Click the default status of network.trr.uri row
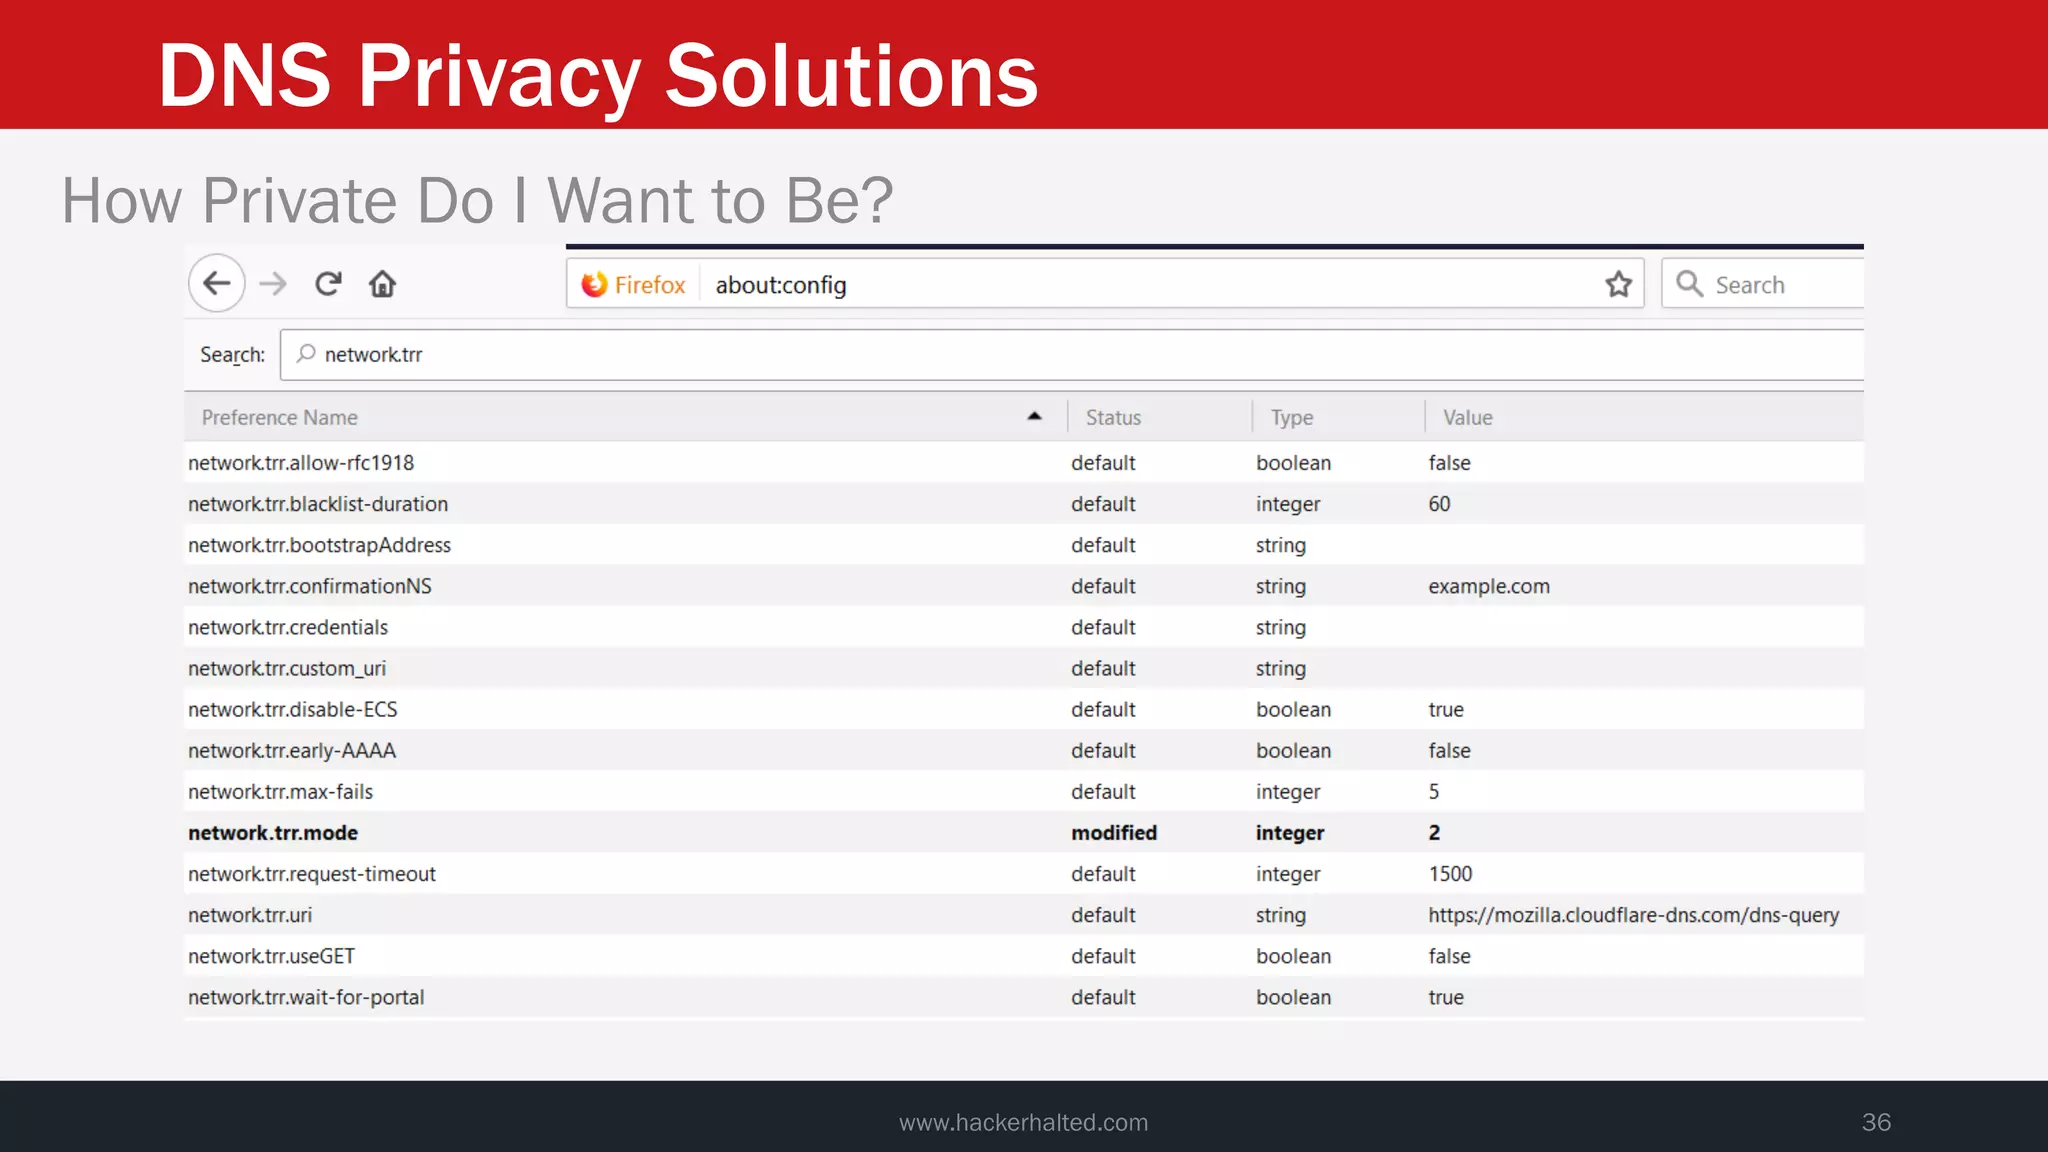Viewport: 2048px width, 1152px height. [1103, 914]
